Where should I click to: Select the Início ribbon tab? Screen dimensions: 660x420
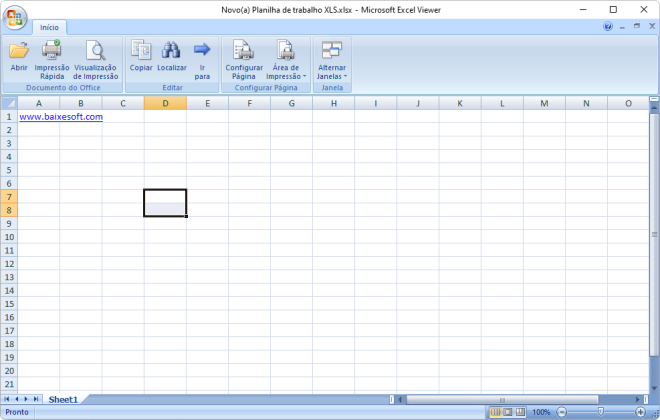pos(49,27)
